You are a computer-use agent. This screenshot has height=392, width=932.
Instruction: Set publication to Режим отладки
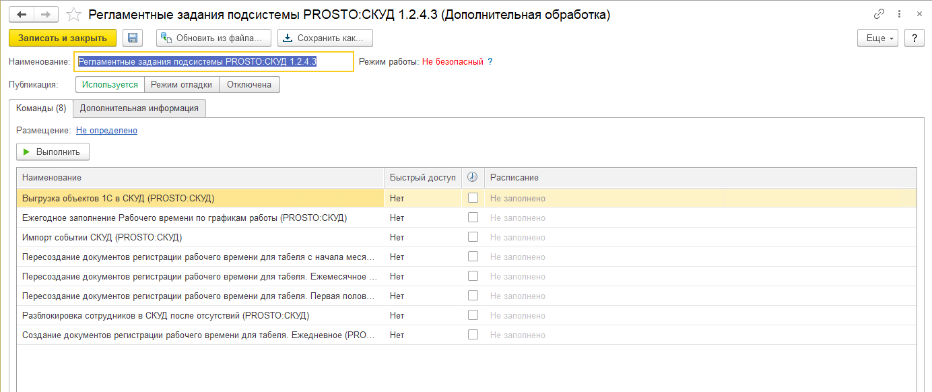click(x=182, y=85)
